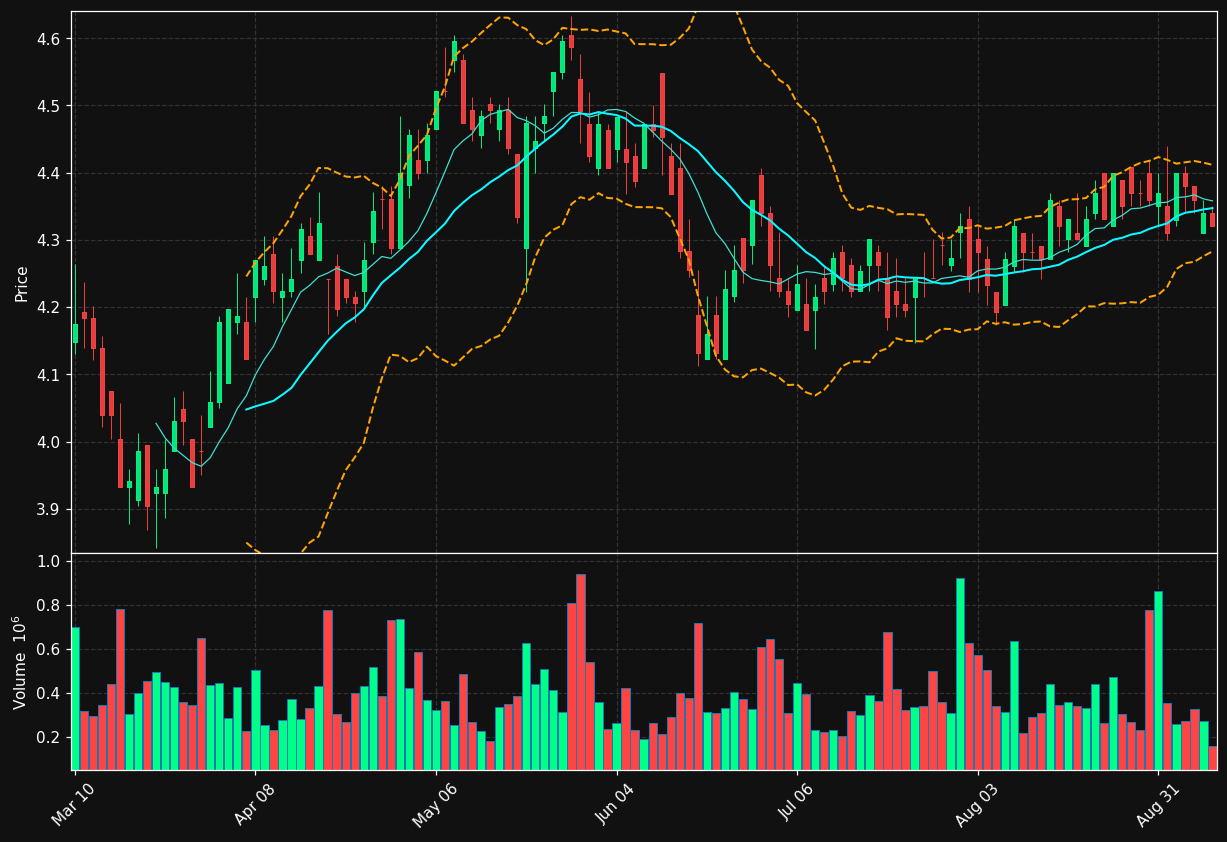Click the 4.1 price tick label
Image resolution: width=1227 pixels, height=842 pixels.
click(49, 375)
